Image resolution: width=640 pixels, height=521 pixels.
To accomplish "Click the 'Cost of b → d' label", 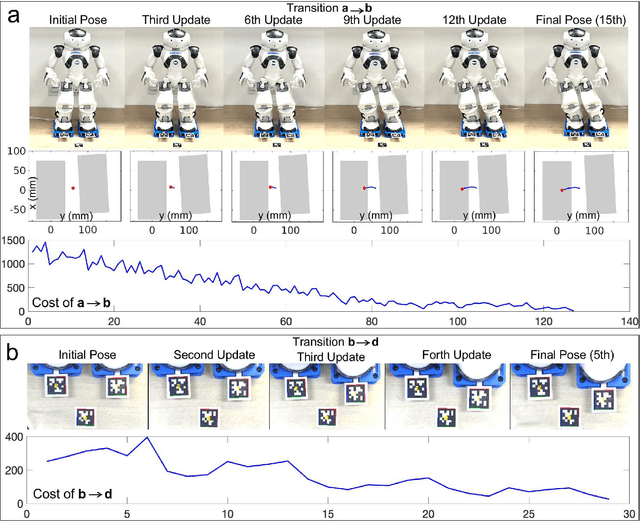I will pyautogui.click(x=72, y=494).
